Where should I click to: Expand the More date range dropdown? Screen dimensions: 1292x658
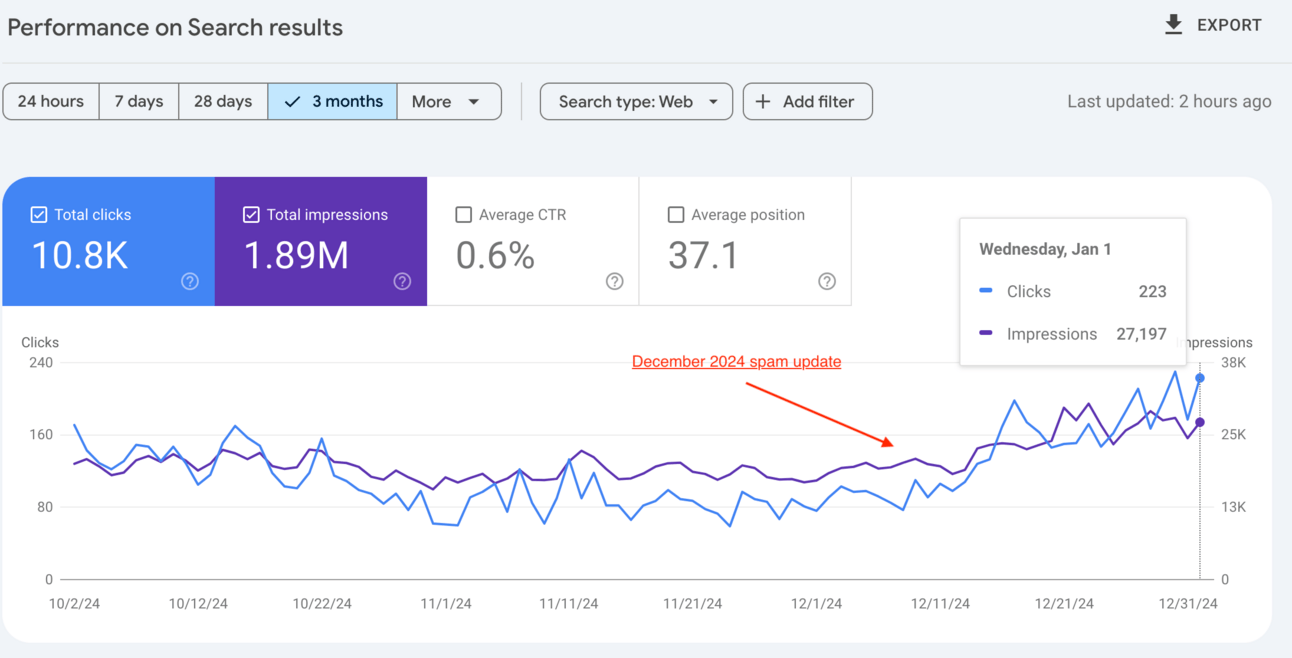coord(449,101)
